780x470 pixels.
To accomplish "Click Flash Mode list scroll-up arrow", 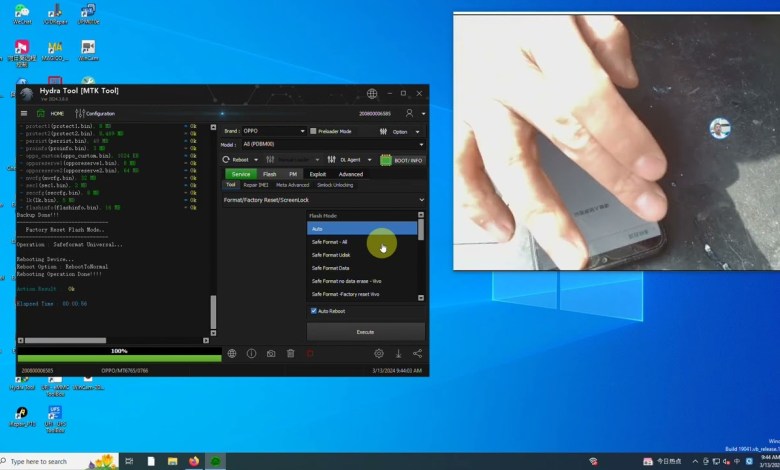I will (421, 215).
